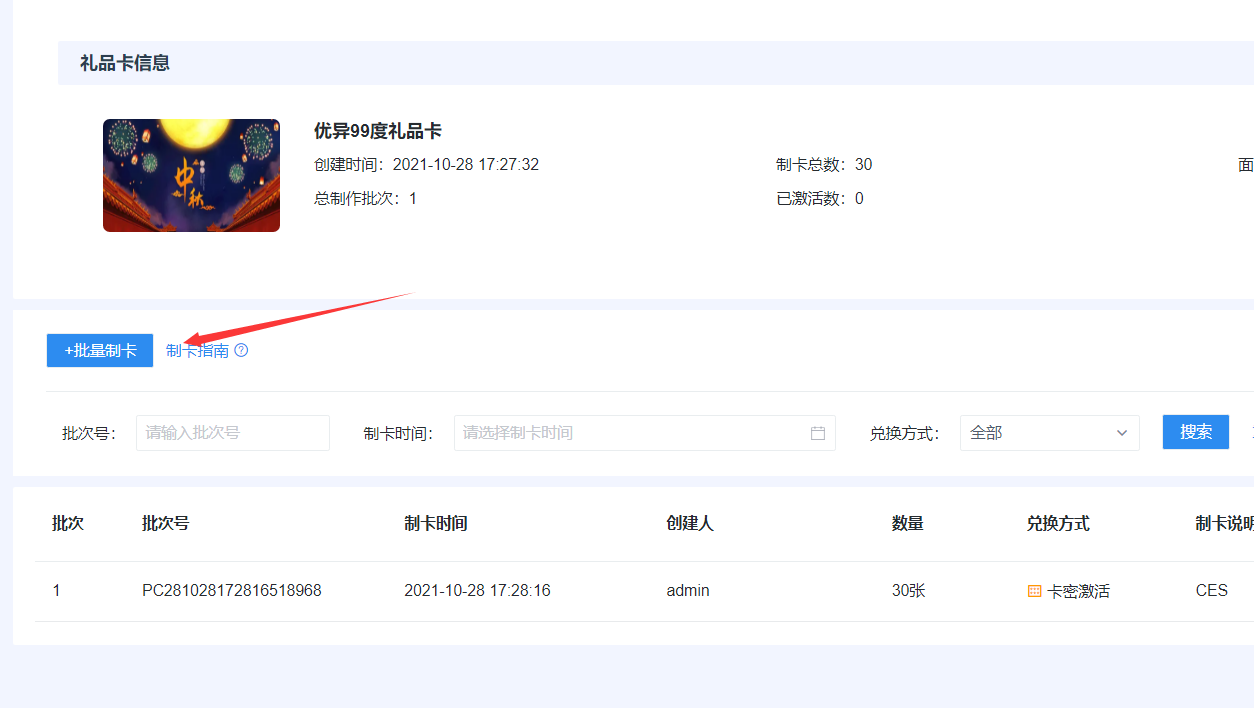This screenshot has height=708, width=1254.
Task: Click batch number PC281028172816518968
Action: pyautogui.click(x=232, y=591)
